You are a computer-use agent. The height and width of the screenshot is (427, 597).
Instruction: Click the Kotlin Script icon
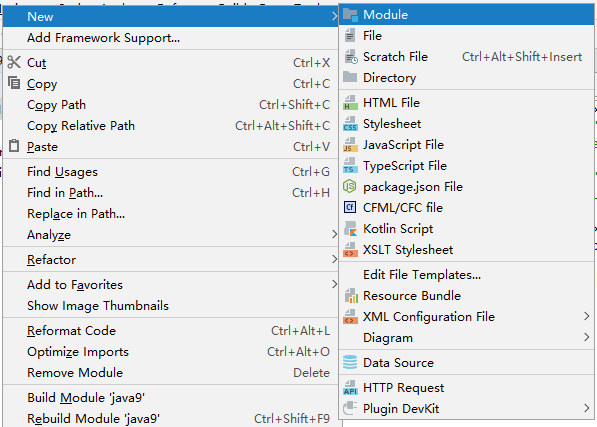(350, 229)
